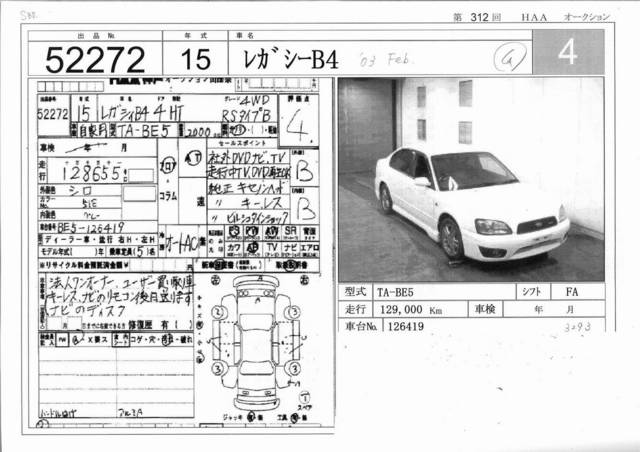Click the 第 312 回 auction round text

(x=477, y=17)
